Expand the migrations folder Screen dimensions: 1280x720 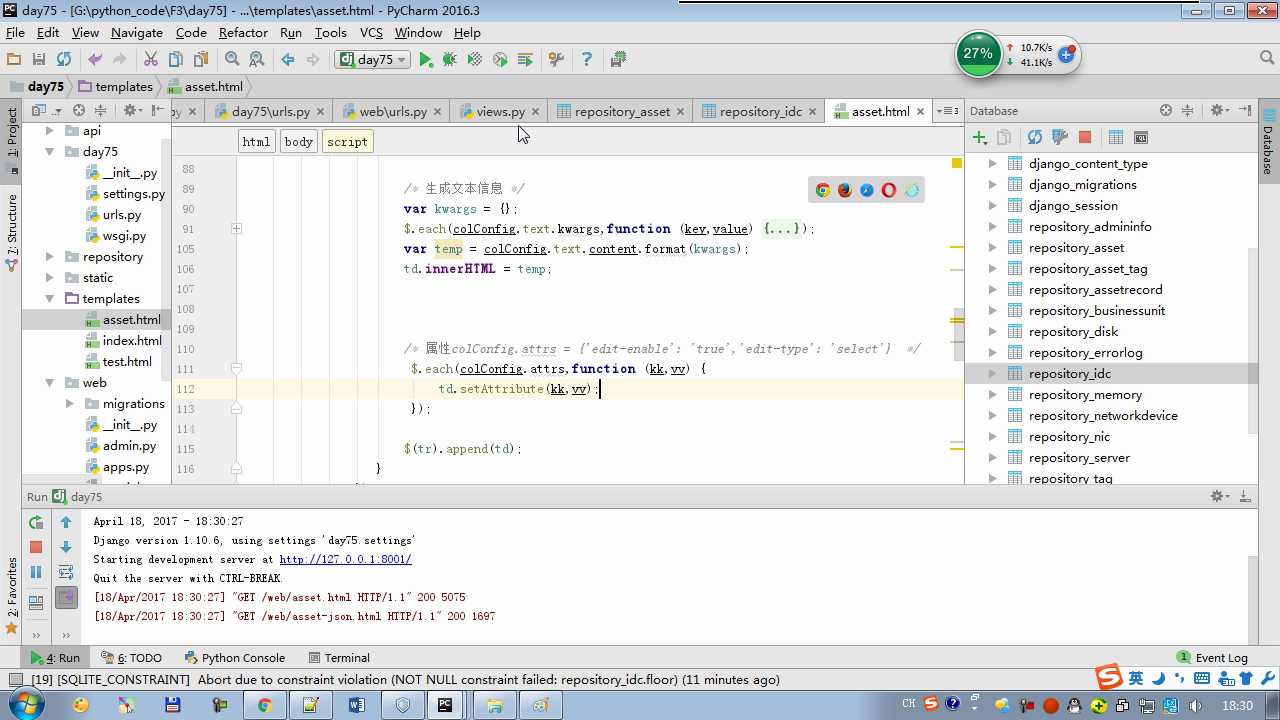(69, 404)
